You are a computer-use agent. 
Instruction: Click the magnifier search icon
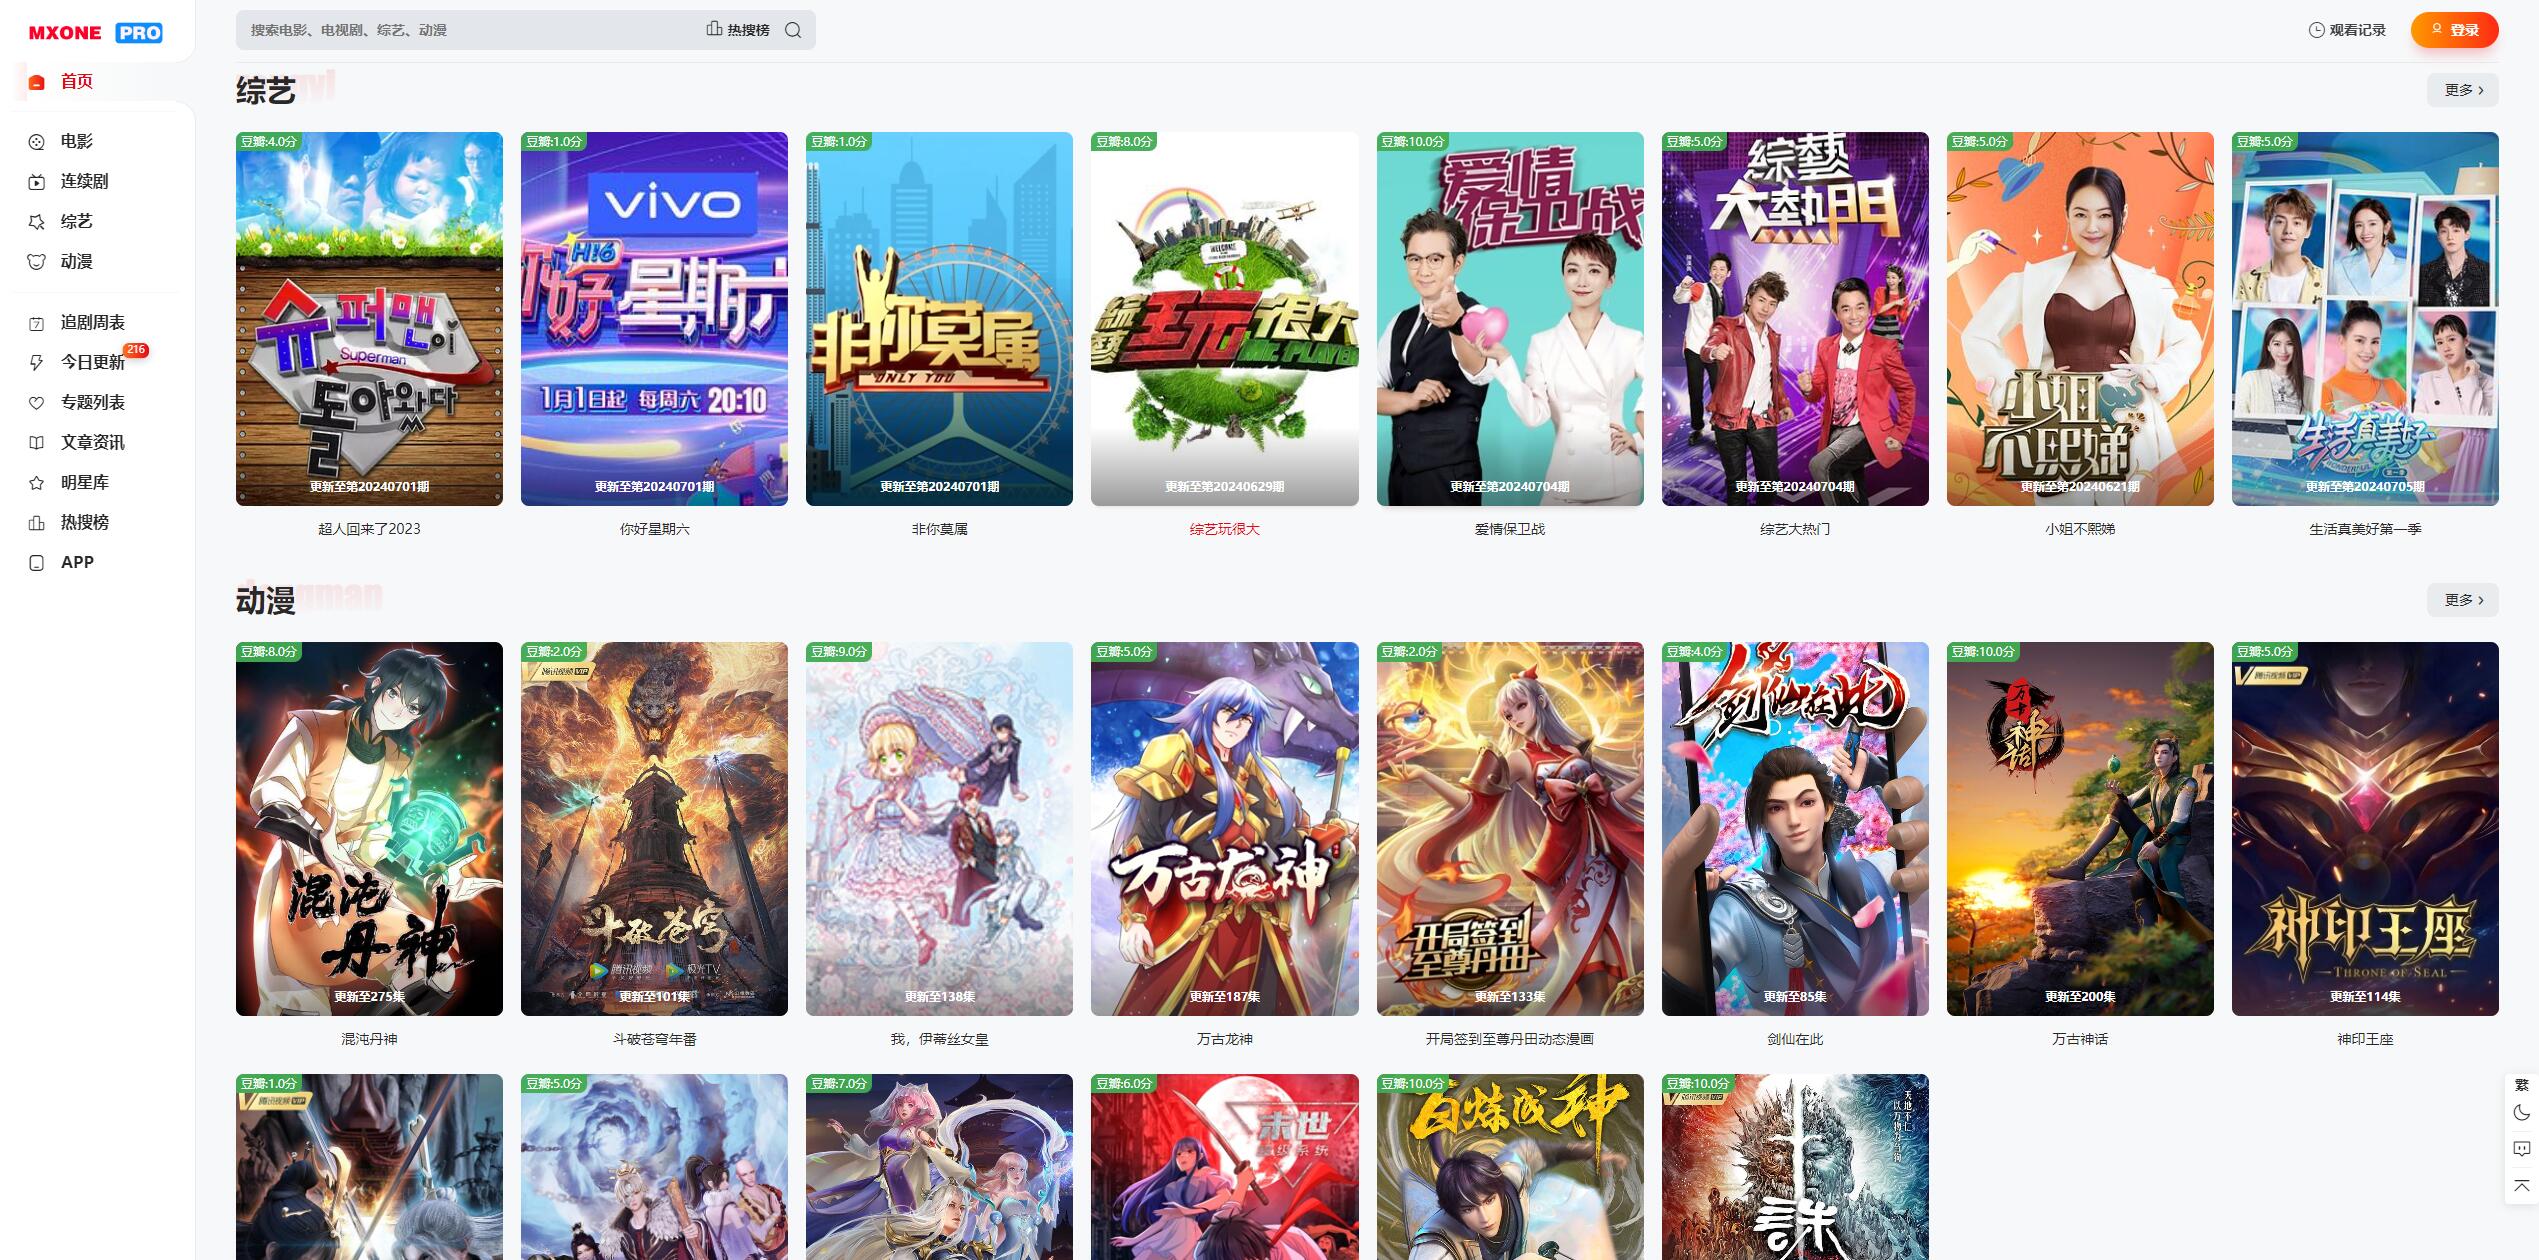(x=793, y=30)
